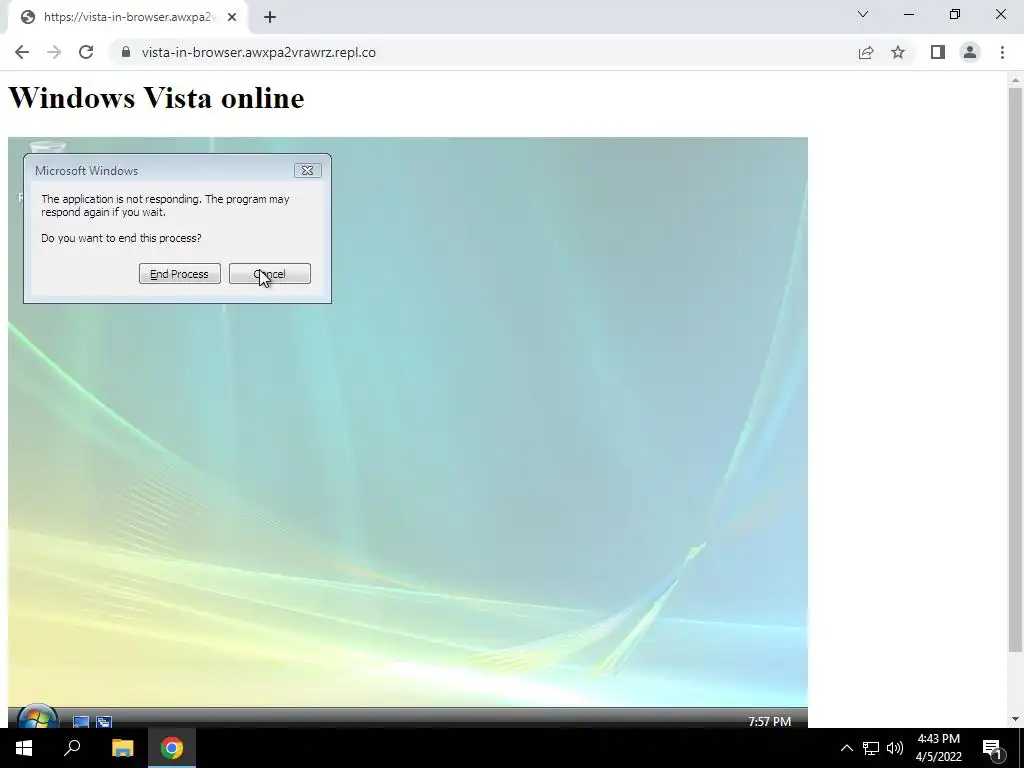Open File Explorer from the taskbar
Screen dimensions: 1024x768
point(122,748)
